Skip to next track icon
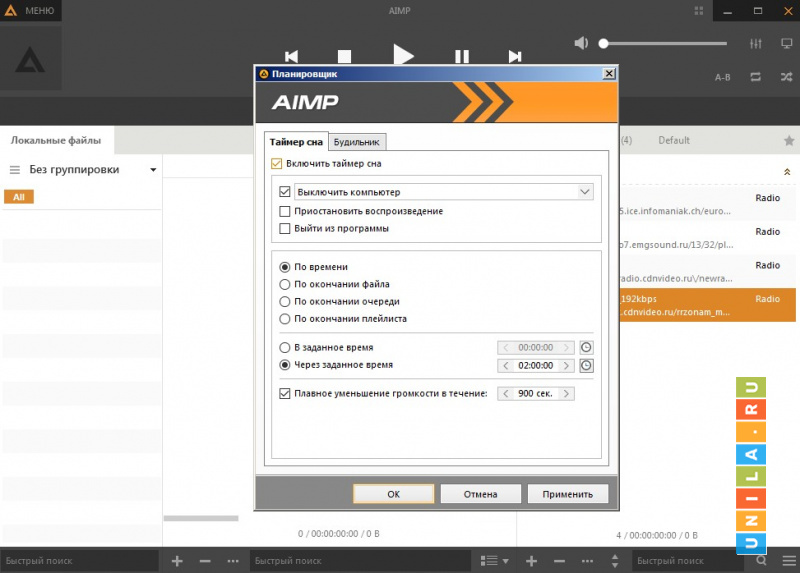This screenshot has height=573, width=800. click(515, 57)
